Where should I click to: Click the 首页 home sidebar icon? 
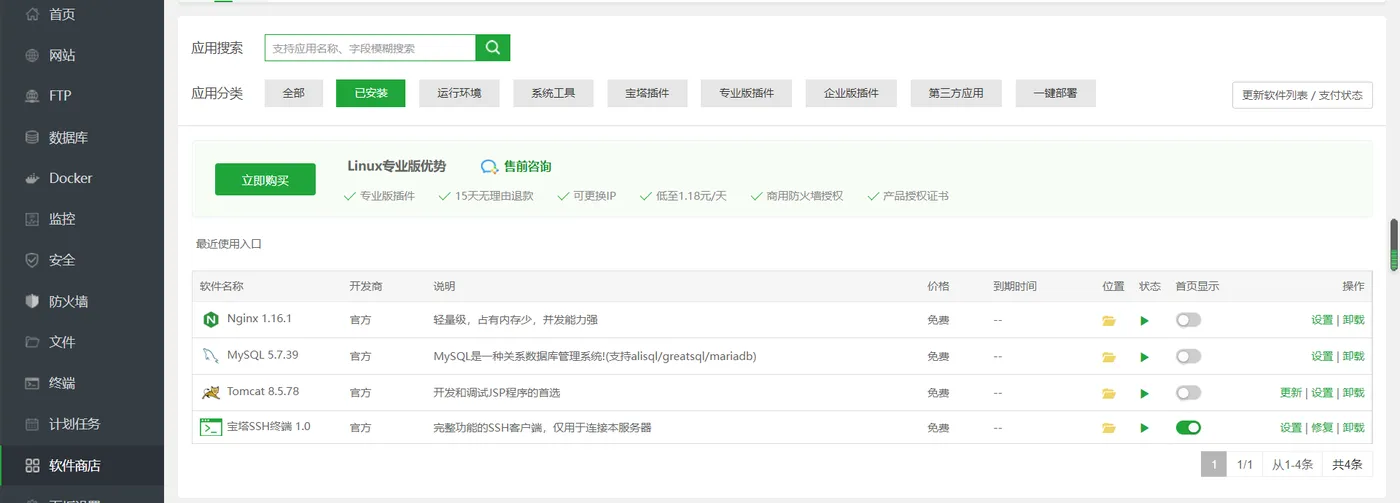coord(32,14)
